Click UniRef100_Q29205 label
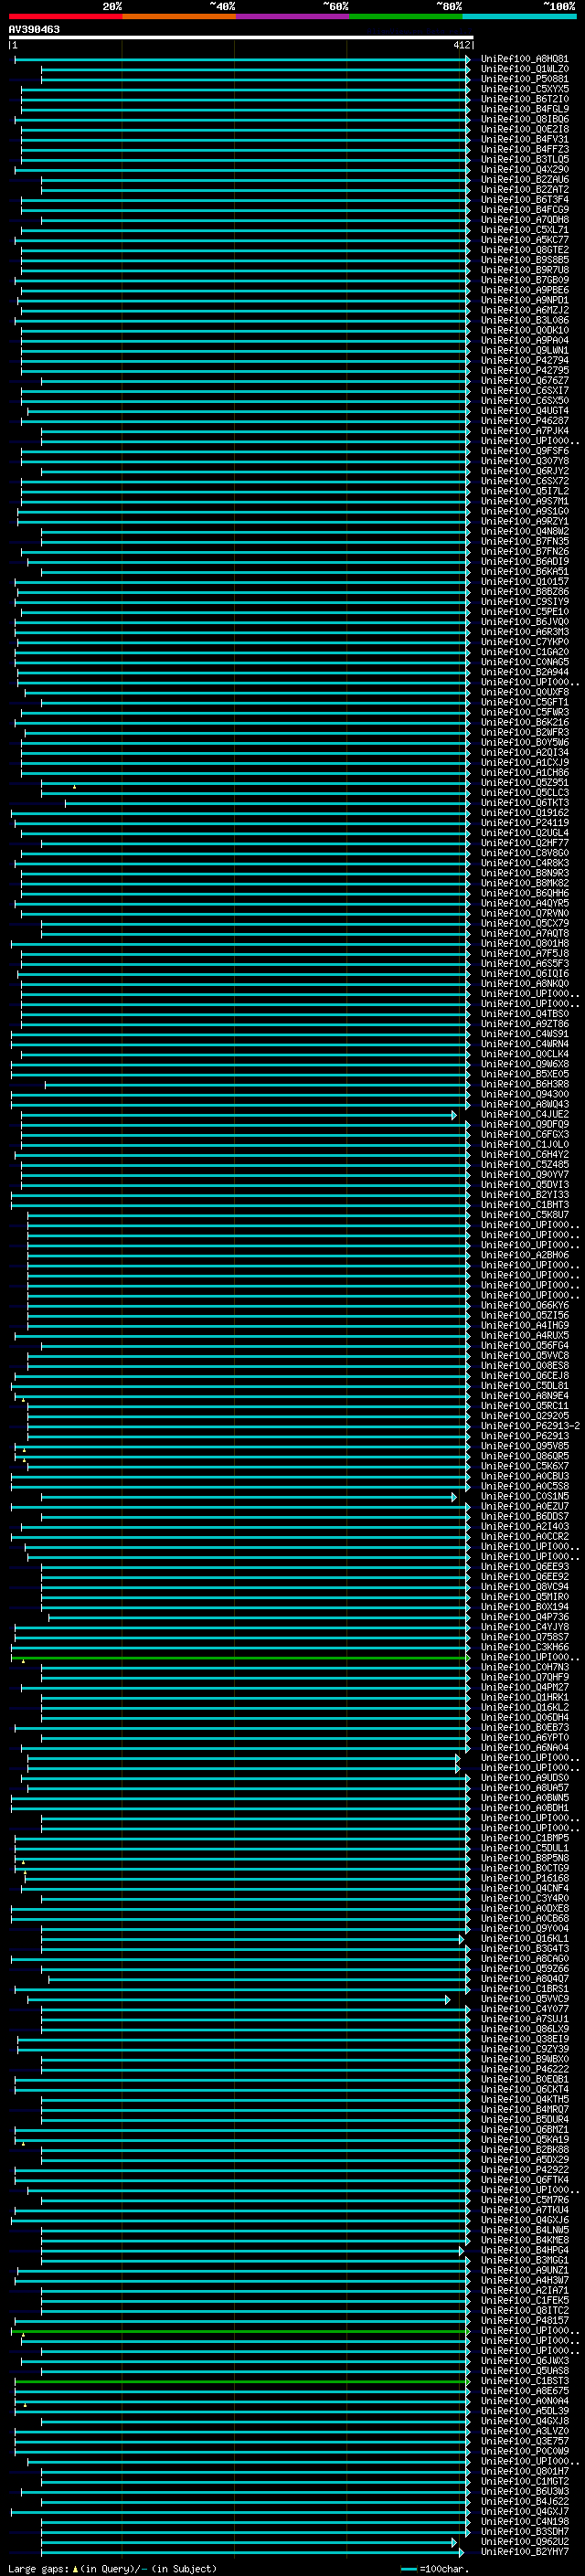 [524, 1416]
